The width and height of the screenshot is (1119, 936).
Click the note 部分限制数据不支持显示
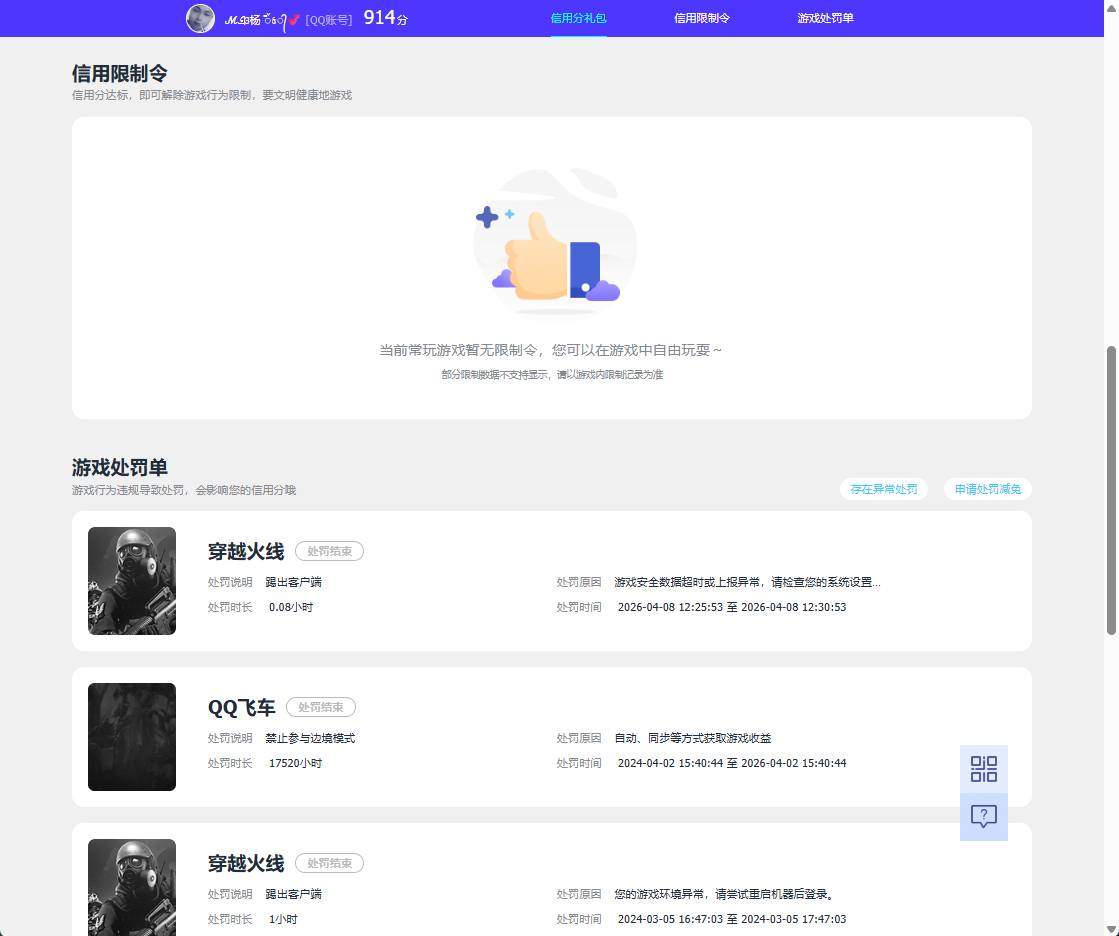coord(552,375)
